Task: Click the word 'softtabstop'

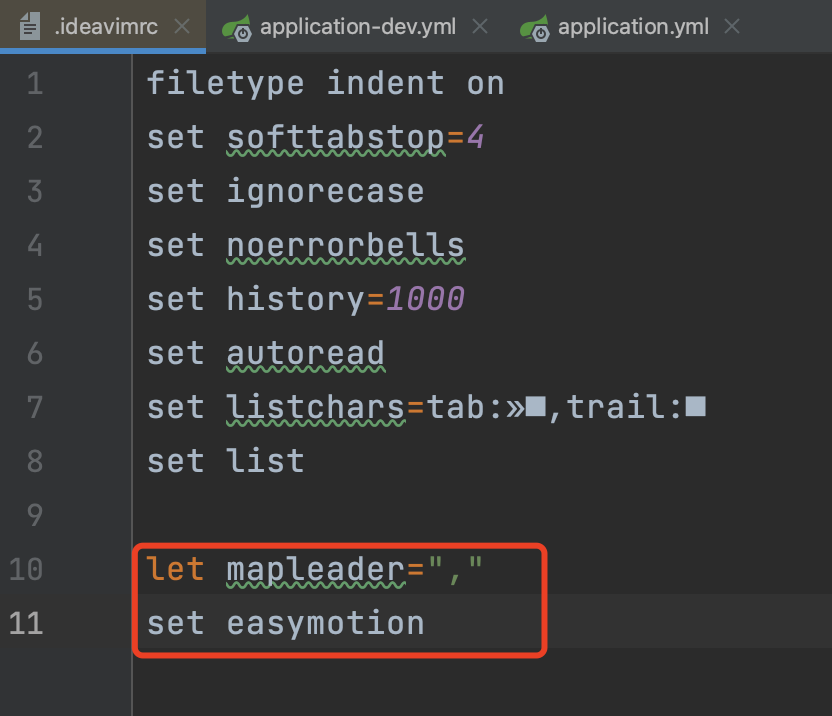Action: pos(336,138)
